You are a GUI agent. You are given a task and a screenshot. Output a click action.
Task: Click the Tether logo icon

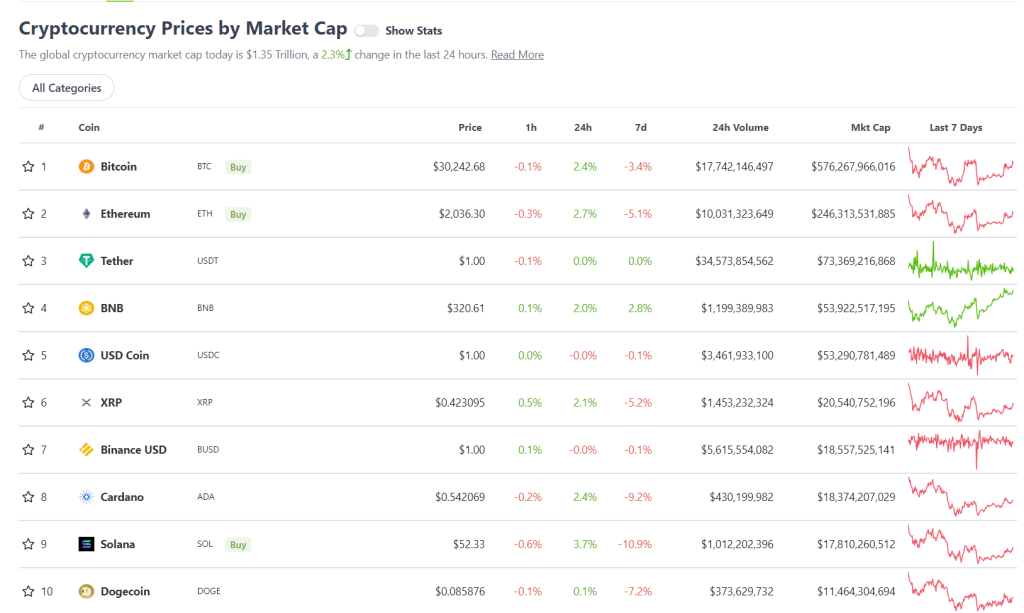pyautogui.click(x=86, y=261)
